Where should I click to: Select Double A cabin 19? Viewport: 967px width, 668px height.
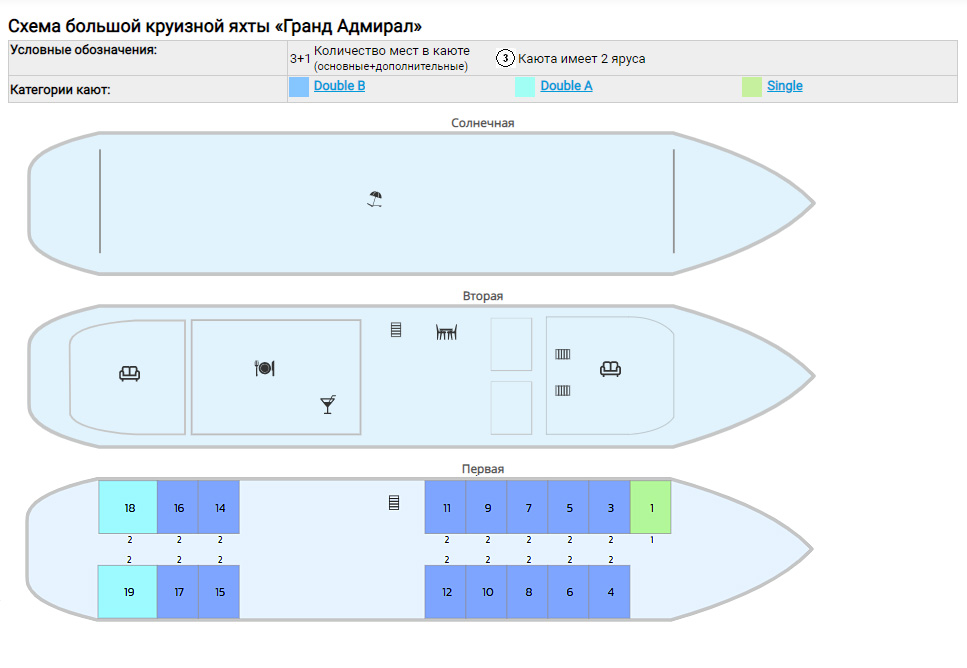click(128, 592)
